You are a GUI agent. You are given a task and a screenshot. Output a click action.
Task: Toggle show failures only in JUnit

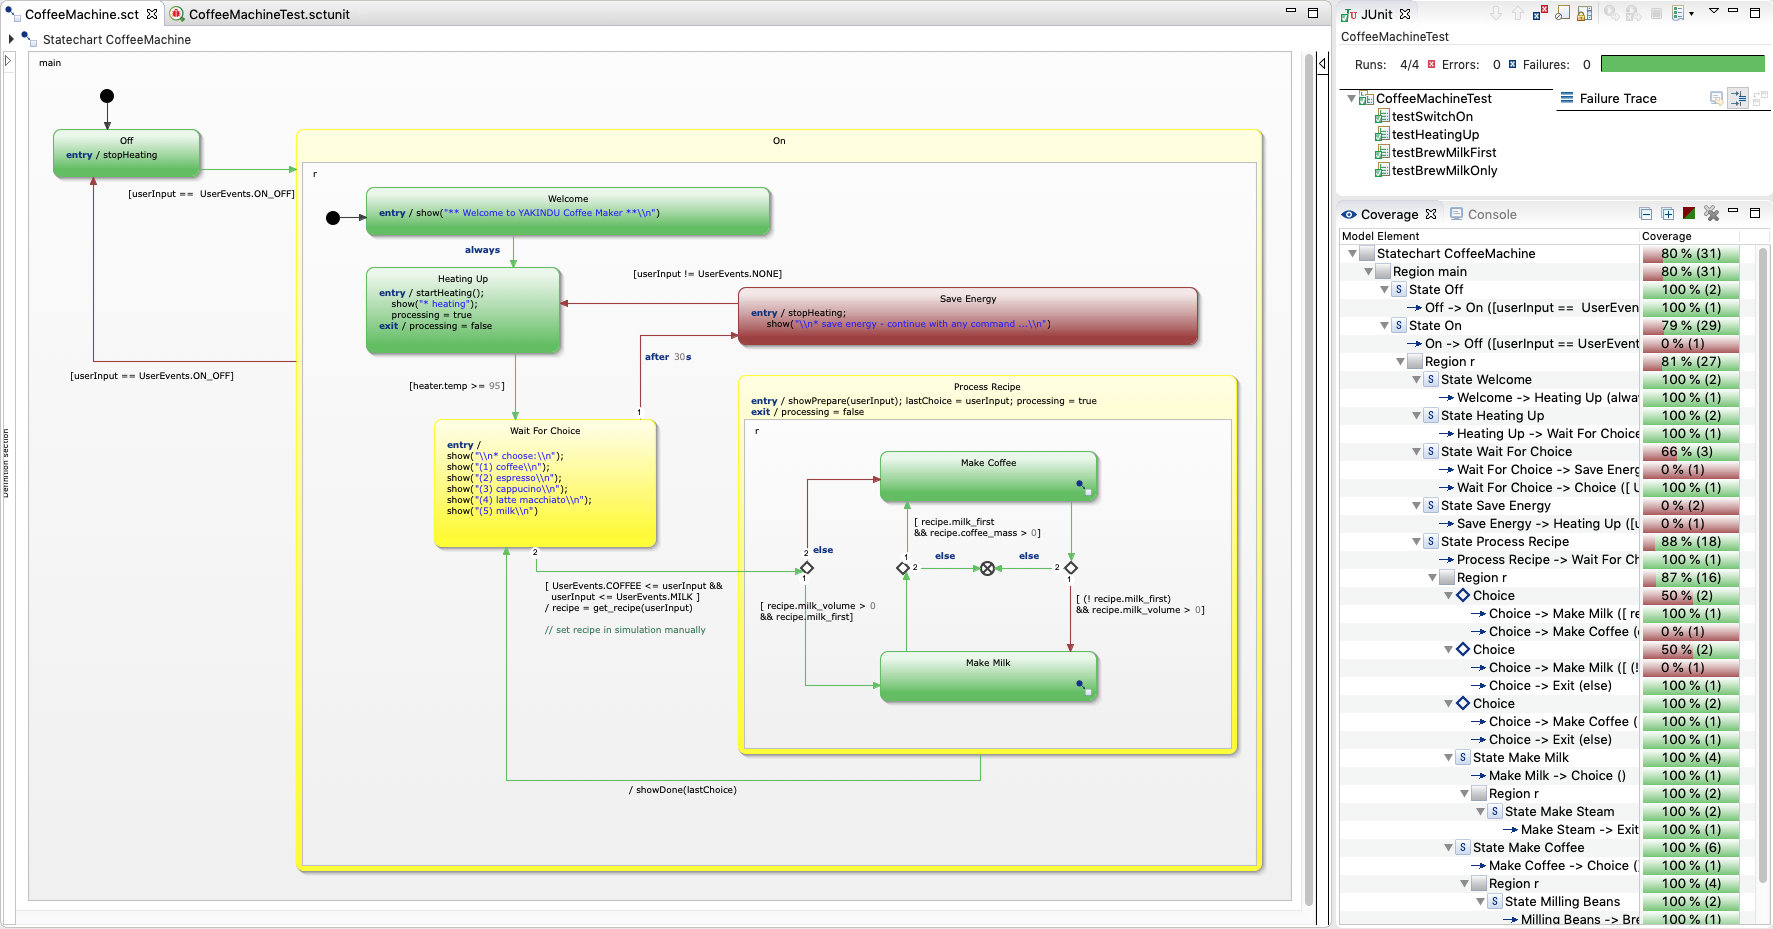pos(1540,14)
